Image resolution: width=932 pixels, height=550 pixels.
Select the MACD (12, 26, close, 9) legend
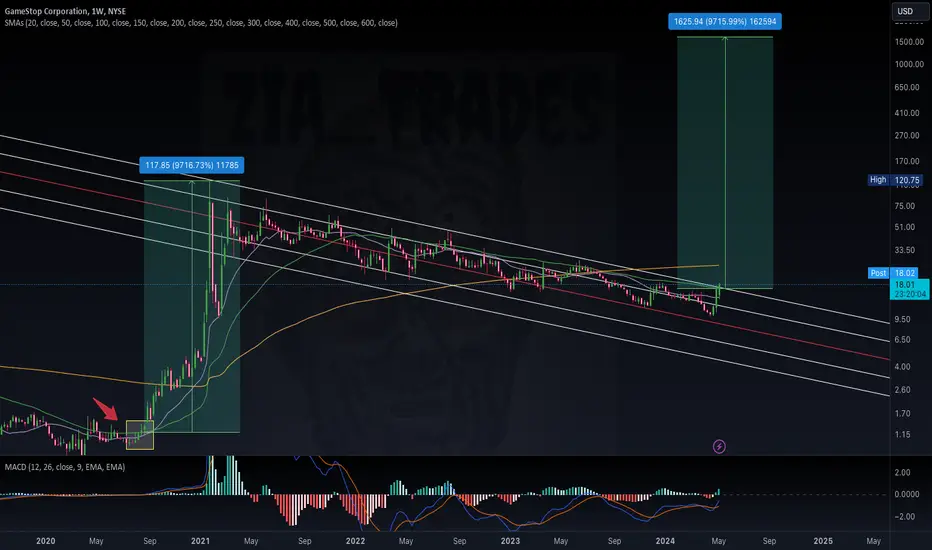click(65, 467)
